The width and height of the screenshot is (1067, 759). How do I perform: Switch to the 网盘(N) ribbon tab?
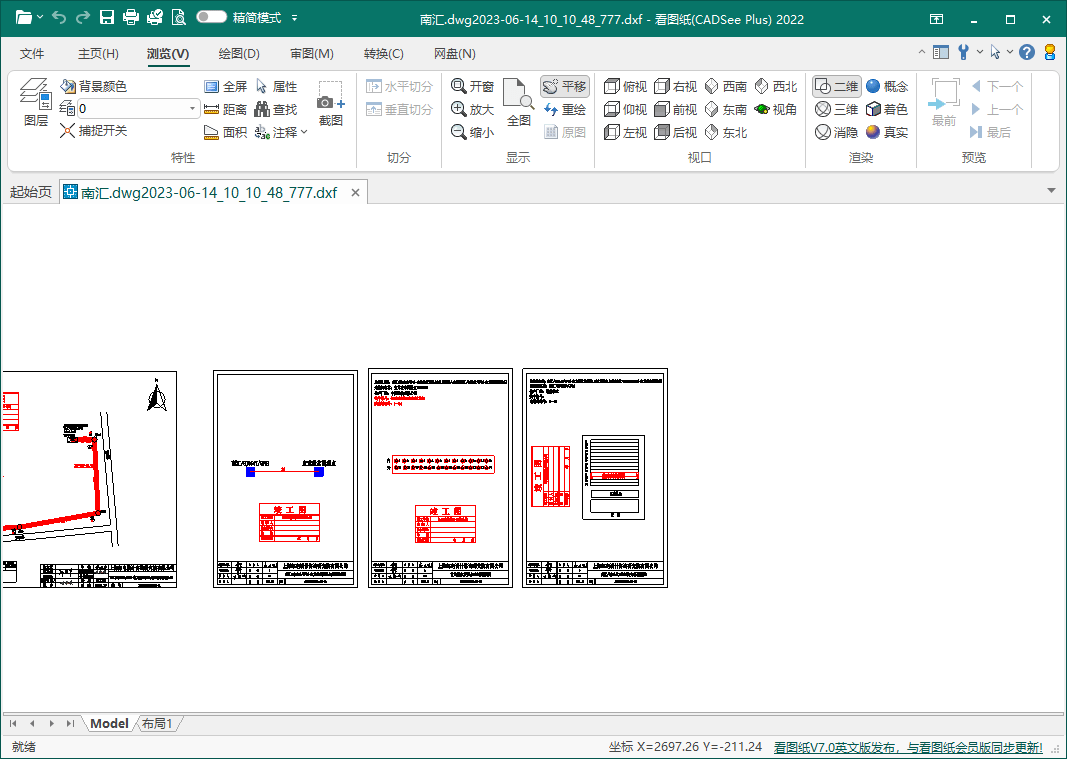(455, 54)
